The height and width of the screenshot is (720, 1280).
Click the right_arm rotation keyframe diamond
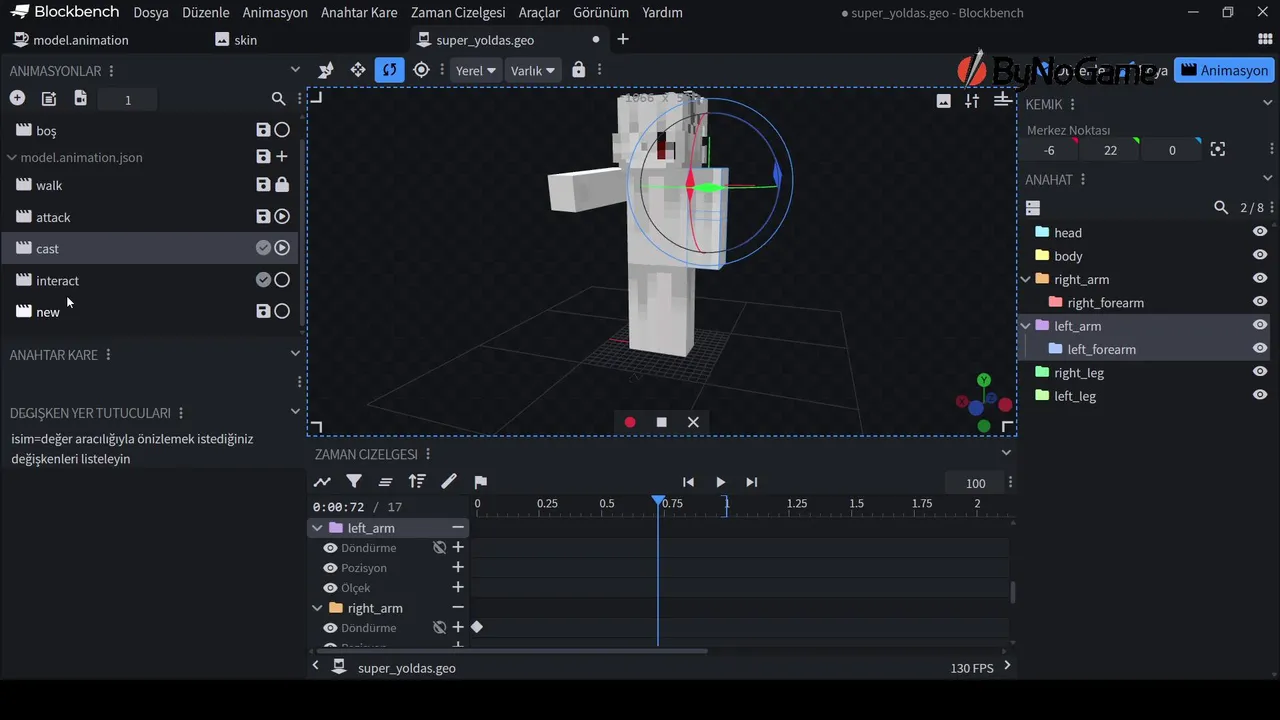coord(477,627)
